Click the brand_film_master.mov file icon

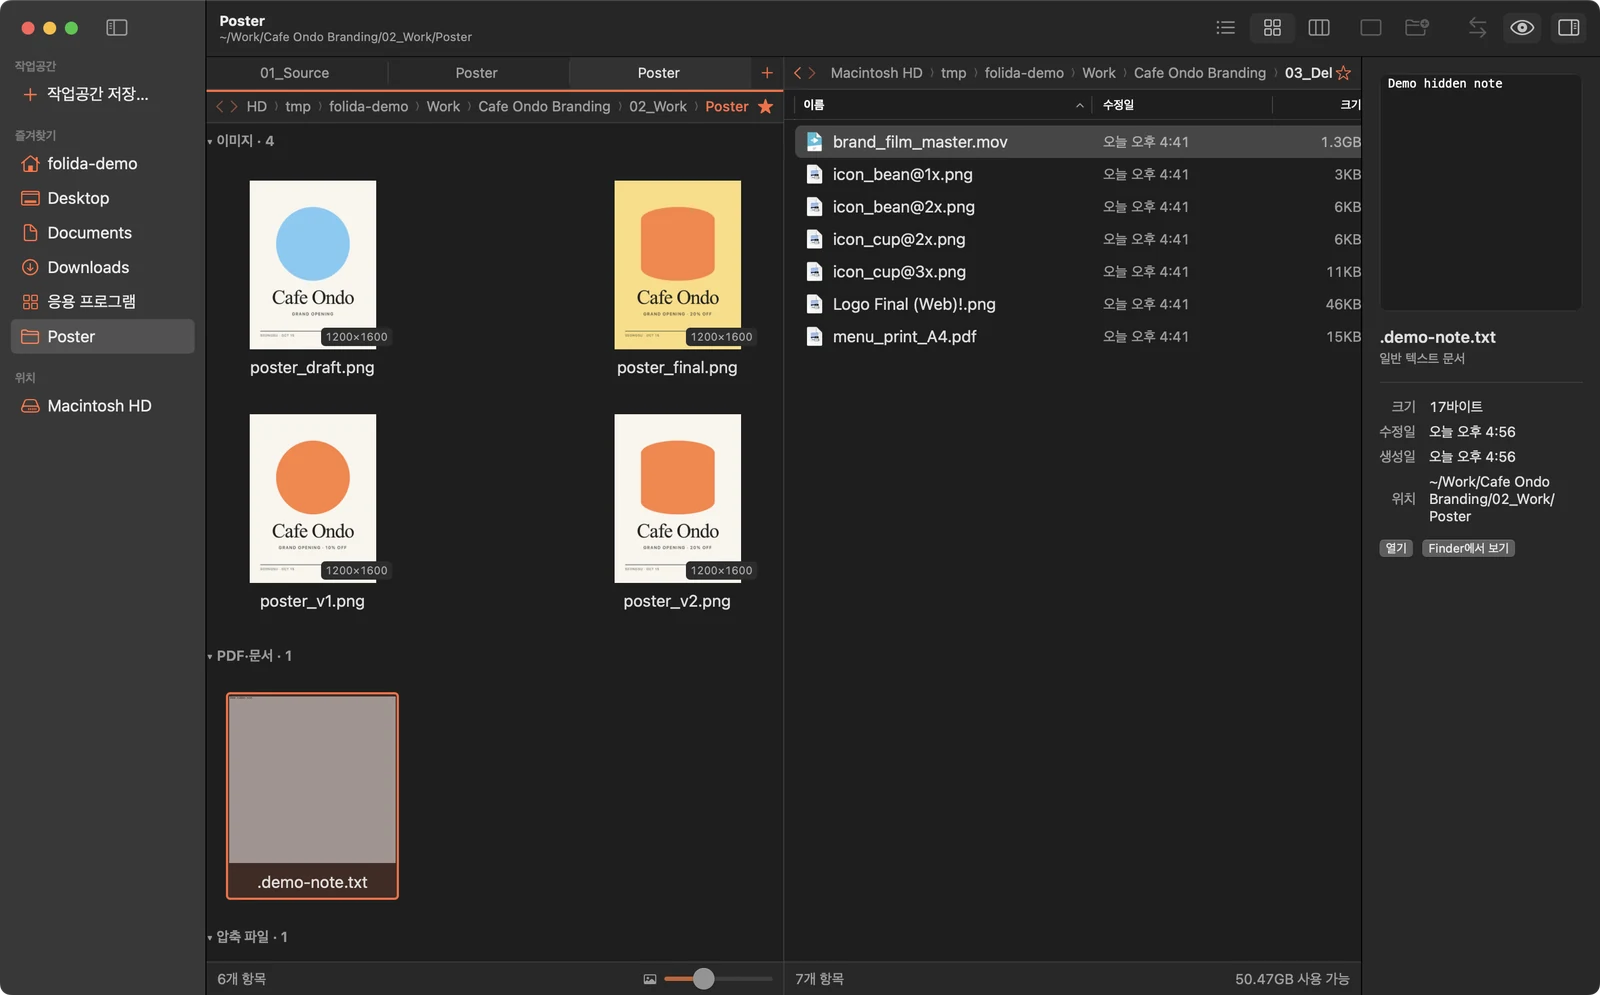[x=815, y=142]
